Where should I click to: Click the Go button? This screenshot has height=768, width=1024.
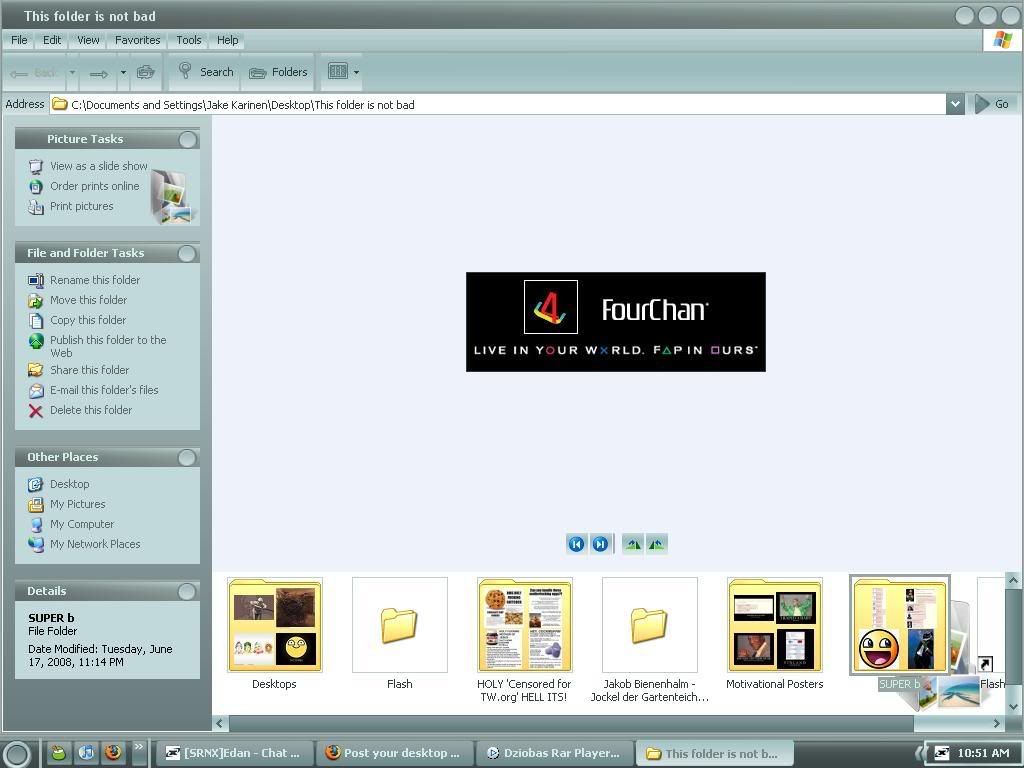pos(993,104)
